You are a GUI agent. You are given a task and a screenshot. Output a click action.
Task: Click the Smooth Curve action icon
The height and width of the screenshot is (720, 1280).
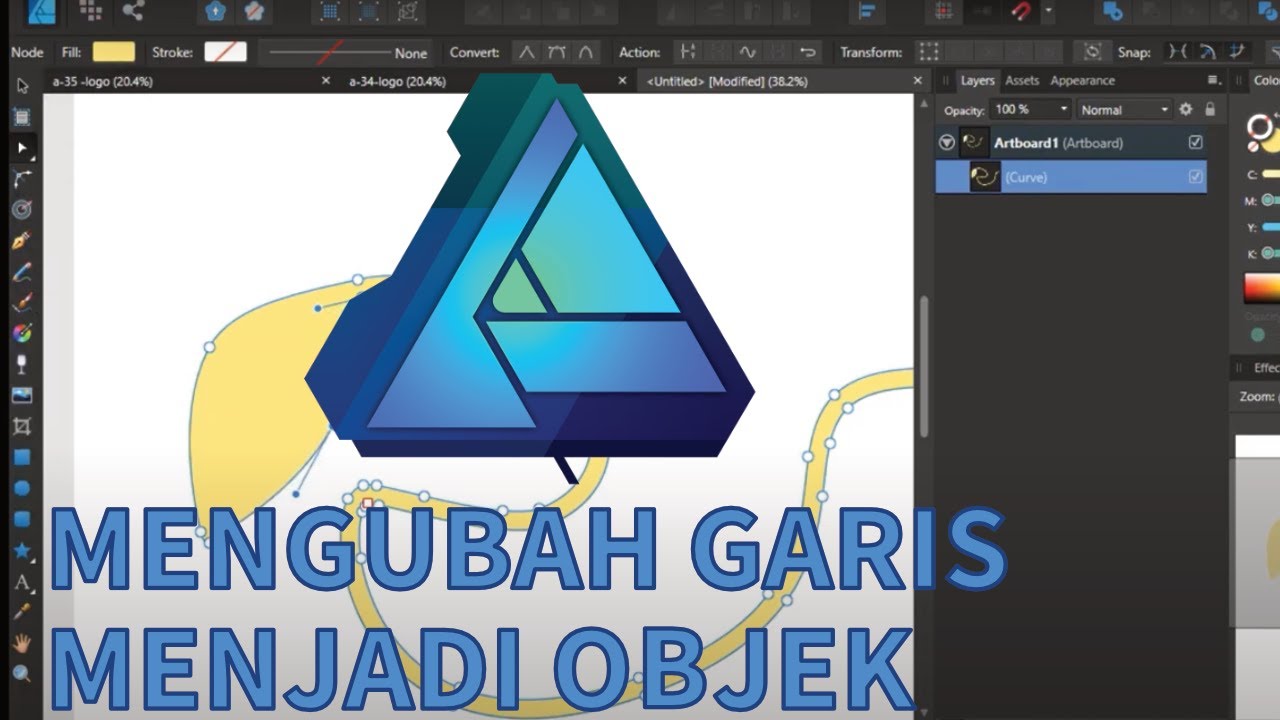point(748,52)
